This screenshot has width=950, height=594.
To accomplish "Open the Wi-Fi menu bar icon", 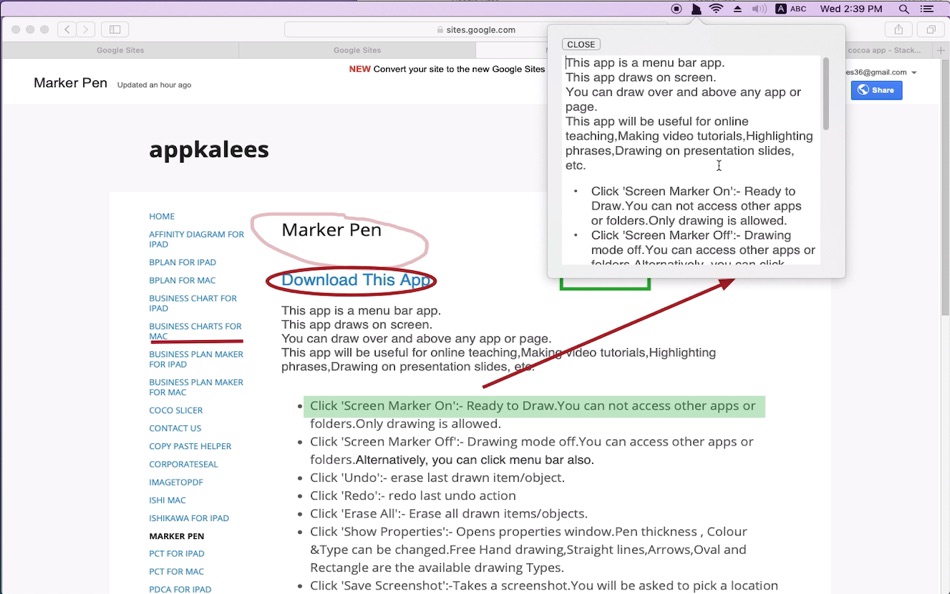I will (716, 9).
